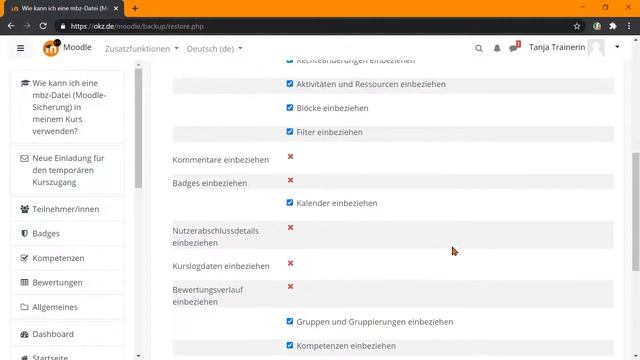The height and width of the screenshot is (360, 640).
Task: Bookmark this page with the star icon
Action: pos(577,26)
